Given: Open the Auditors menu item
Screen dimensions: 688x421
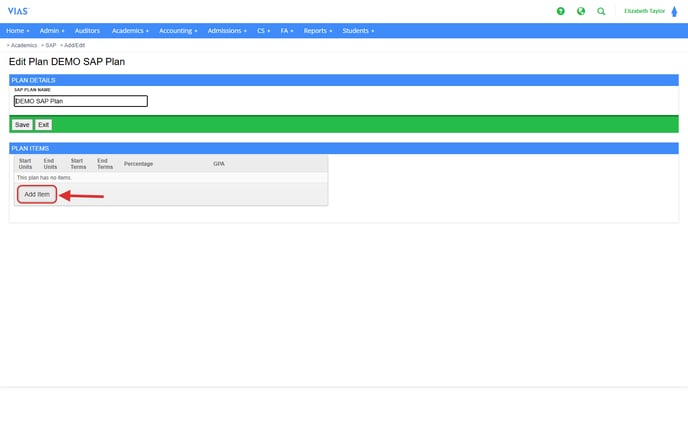Looking at the screenshot, I should pyautogui.click(x=87, y=31).
